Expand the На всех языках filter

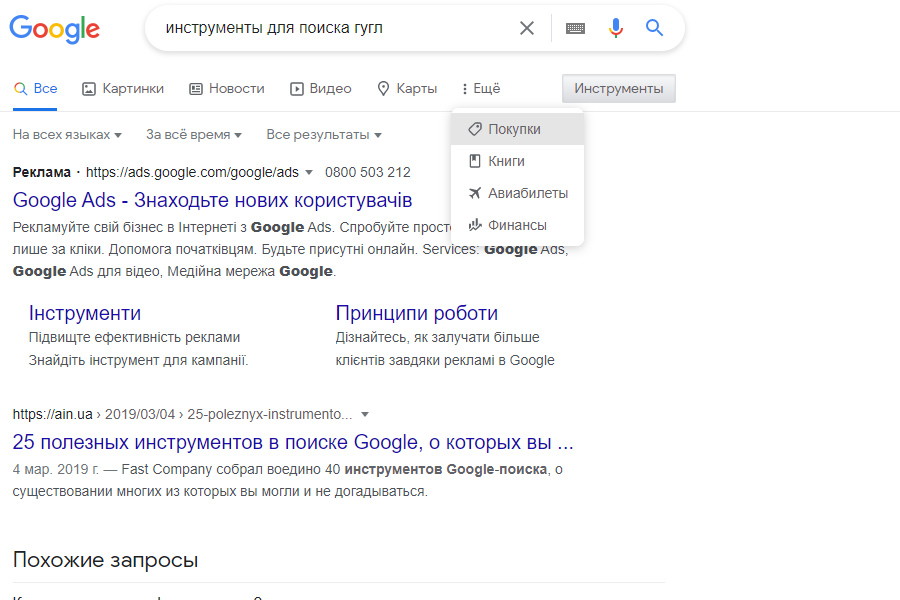pyautogui.click(x=67, y=134)
